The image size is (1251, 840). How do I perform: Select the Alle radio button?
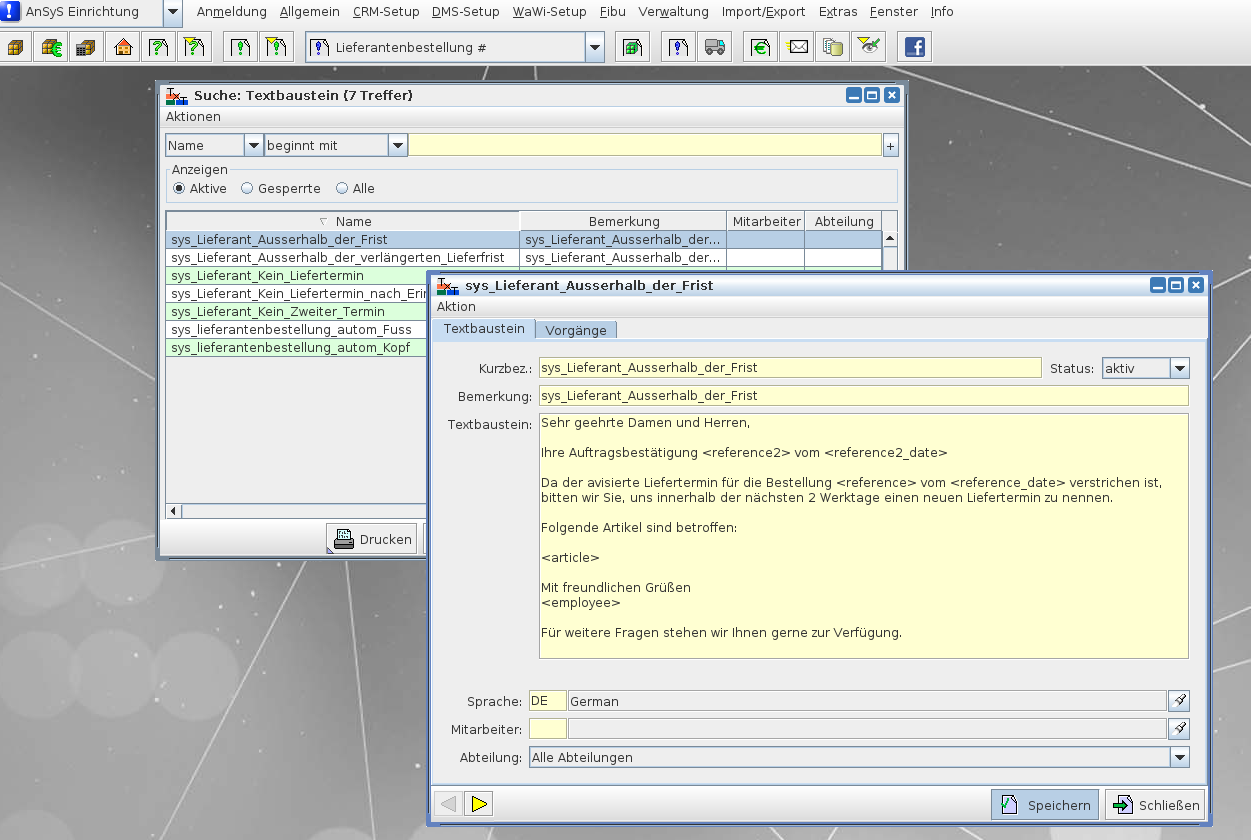[342, 188]
